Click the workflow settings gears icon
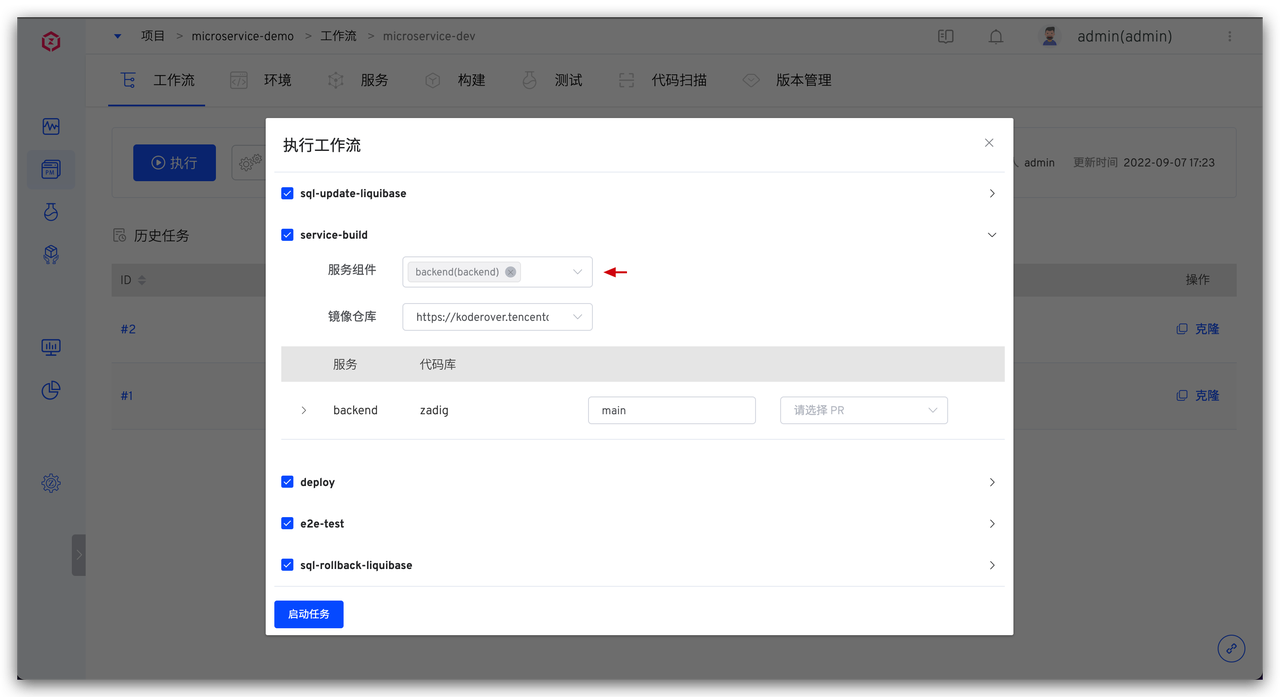The image size is (1280, 697). pyautogui.click(x=249, y=162)
